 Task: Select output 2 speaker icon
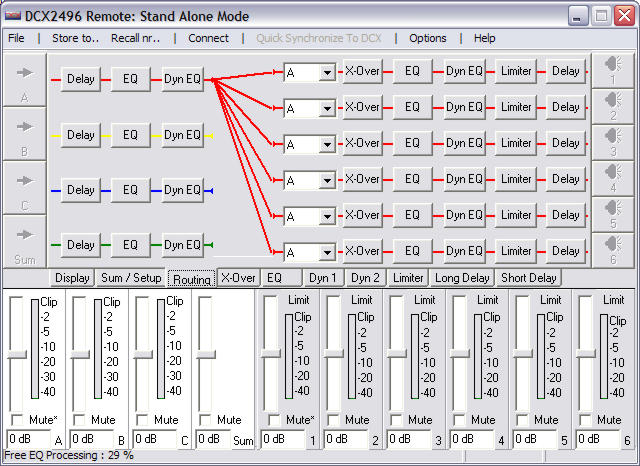coord(613,107)
